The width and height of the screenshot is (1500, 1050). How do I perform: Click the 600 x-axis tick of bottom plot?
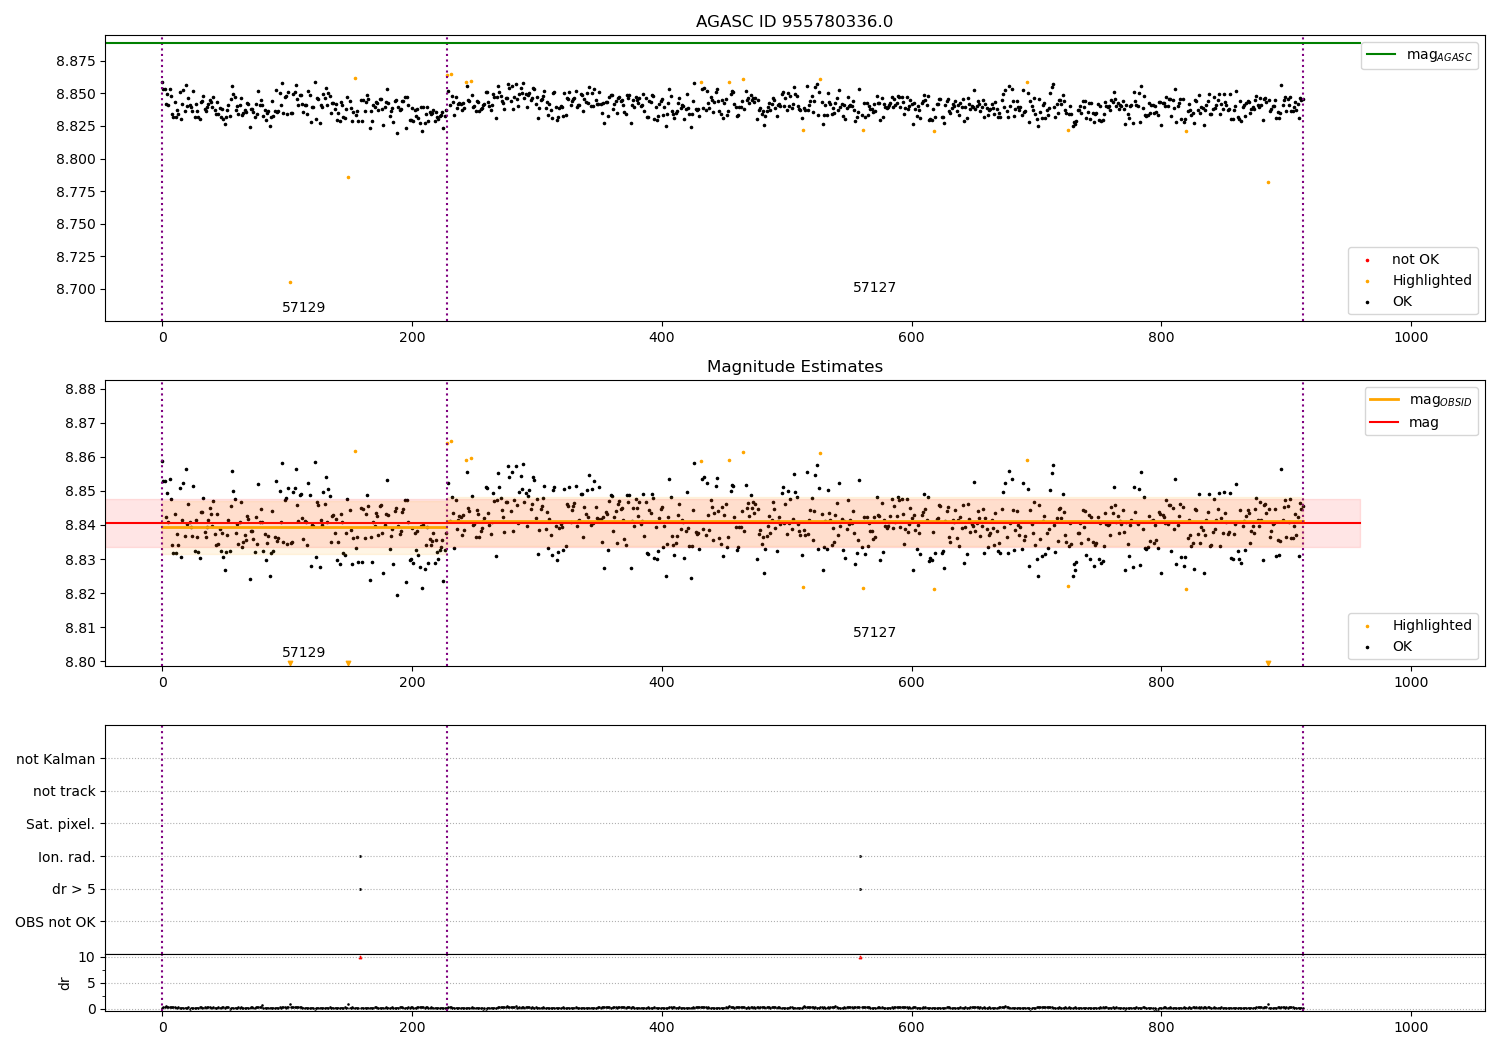pos(911,1027)
